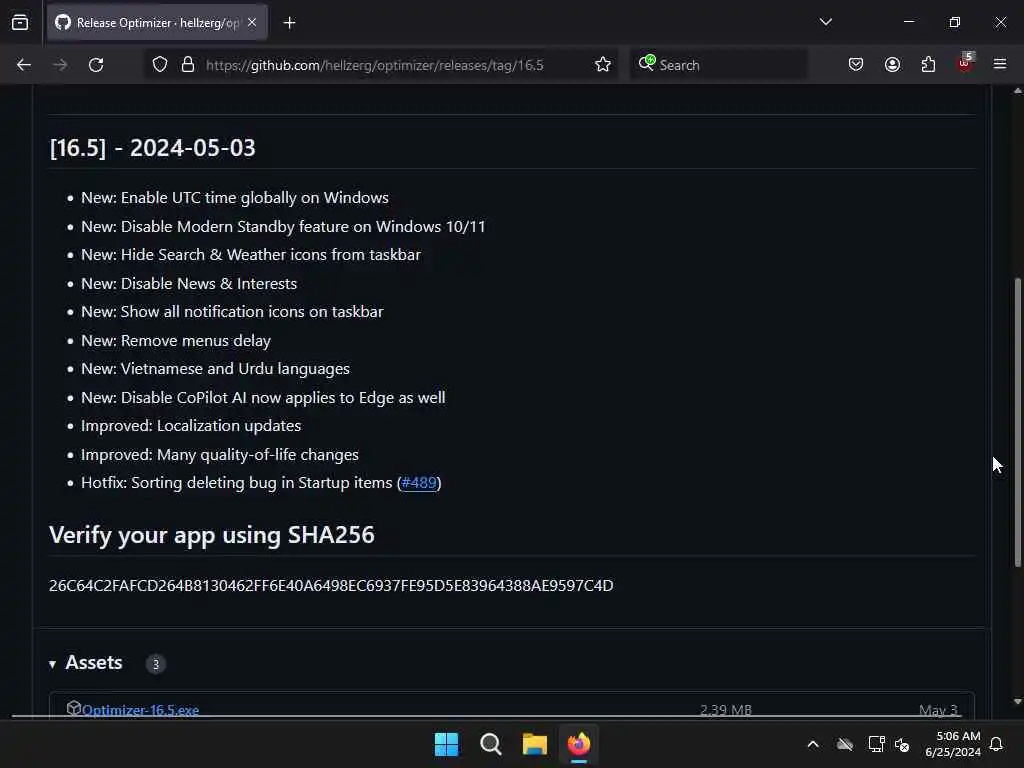Open File Explorer from taskbar

pos(535,744)
